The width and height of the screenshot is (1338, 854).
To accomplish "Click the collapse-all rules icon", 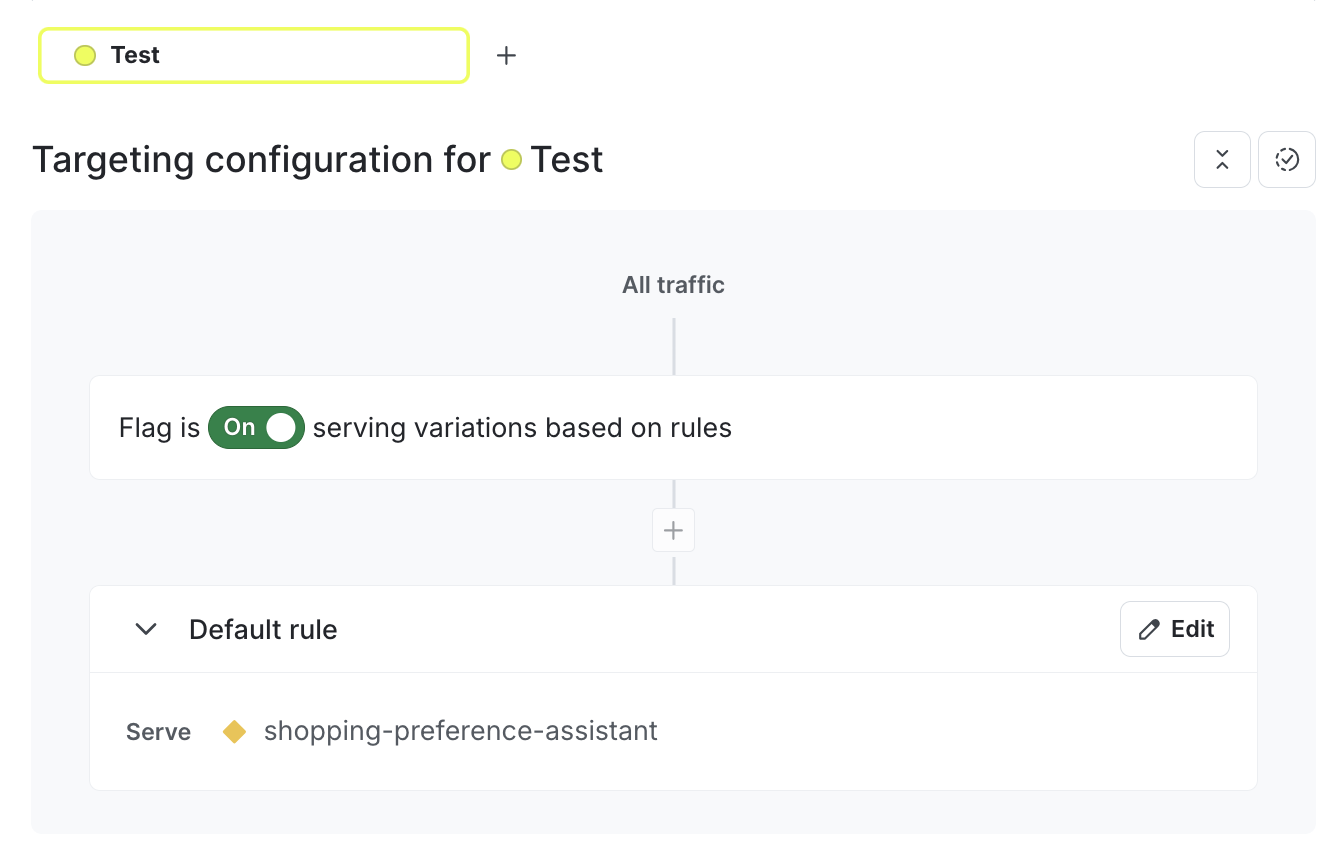I will 1222,159.
